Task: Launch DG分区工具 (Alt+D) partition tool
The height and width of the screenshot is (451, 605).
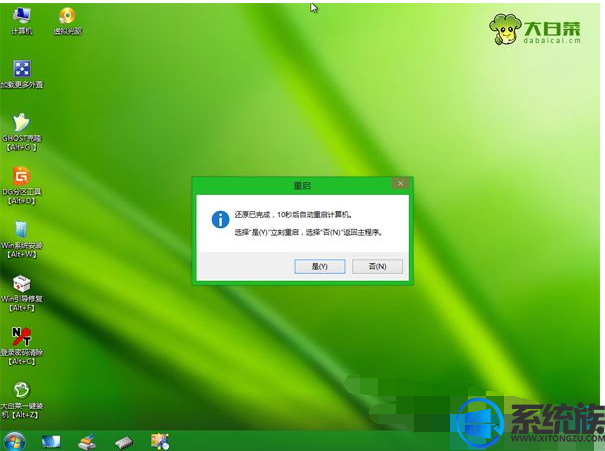Action: [x=22, y=186]
